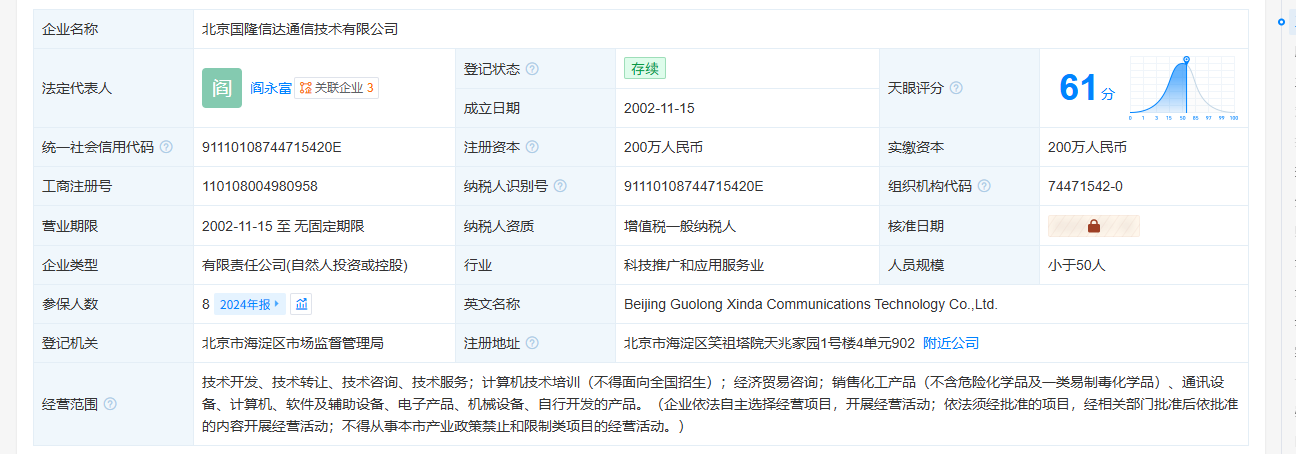Screen dimensions: 1296x454
Task: Select registration number 110108004980958
Action: coord(260,186)
